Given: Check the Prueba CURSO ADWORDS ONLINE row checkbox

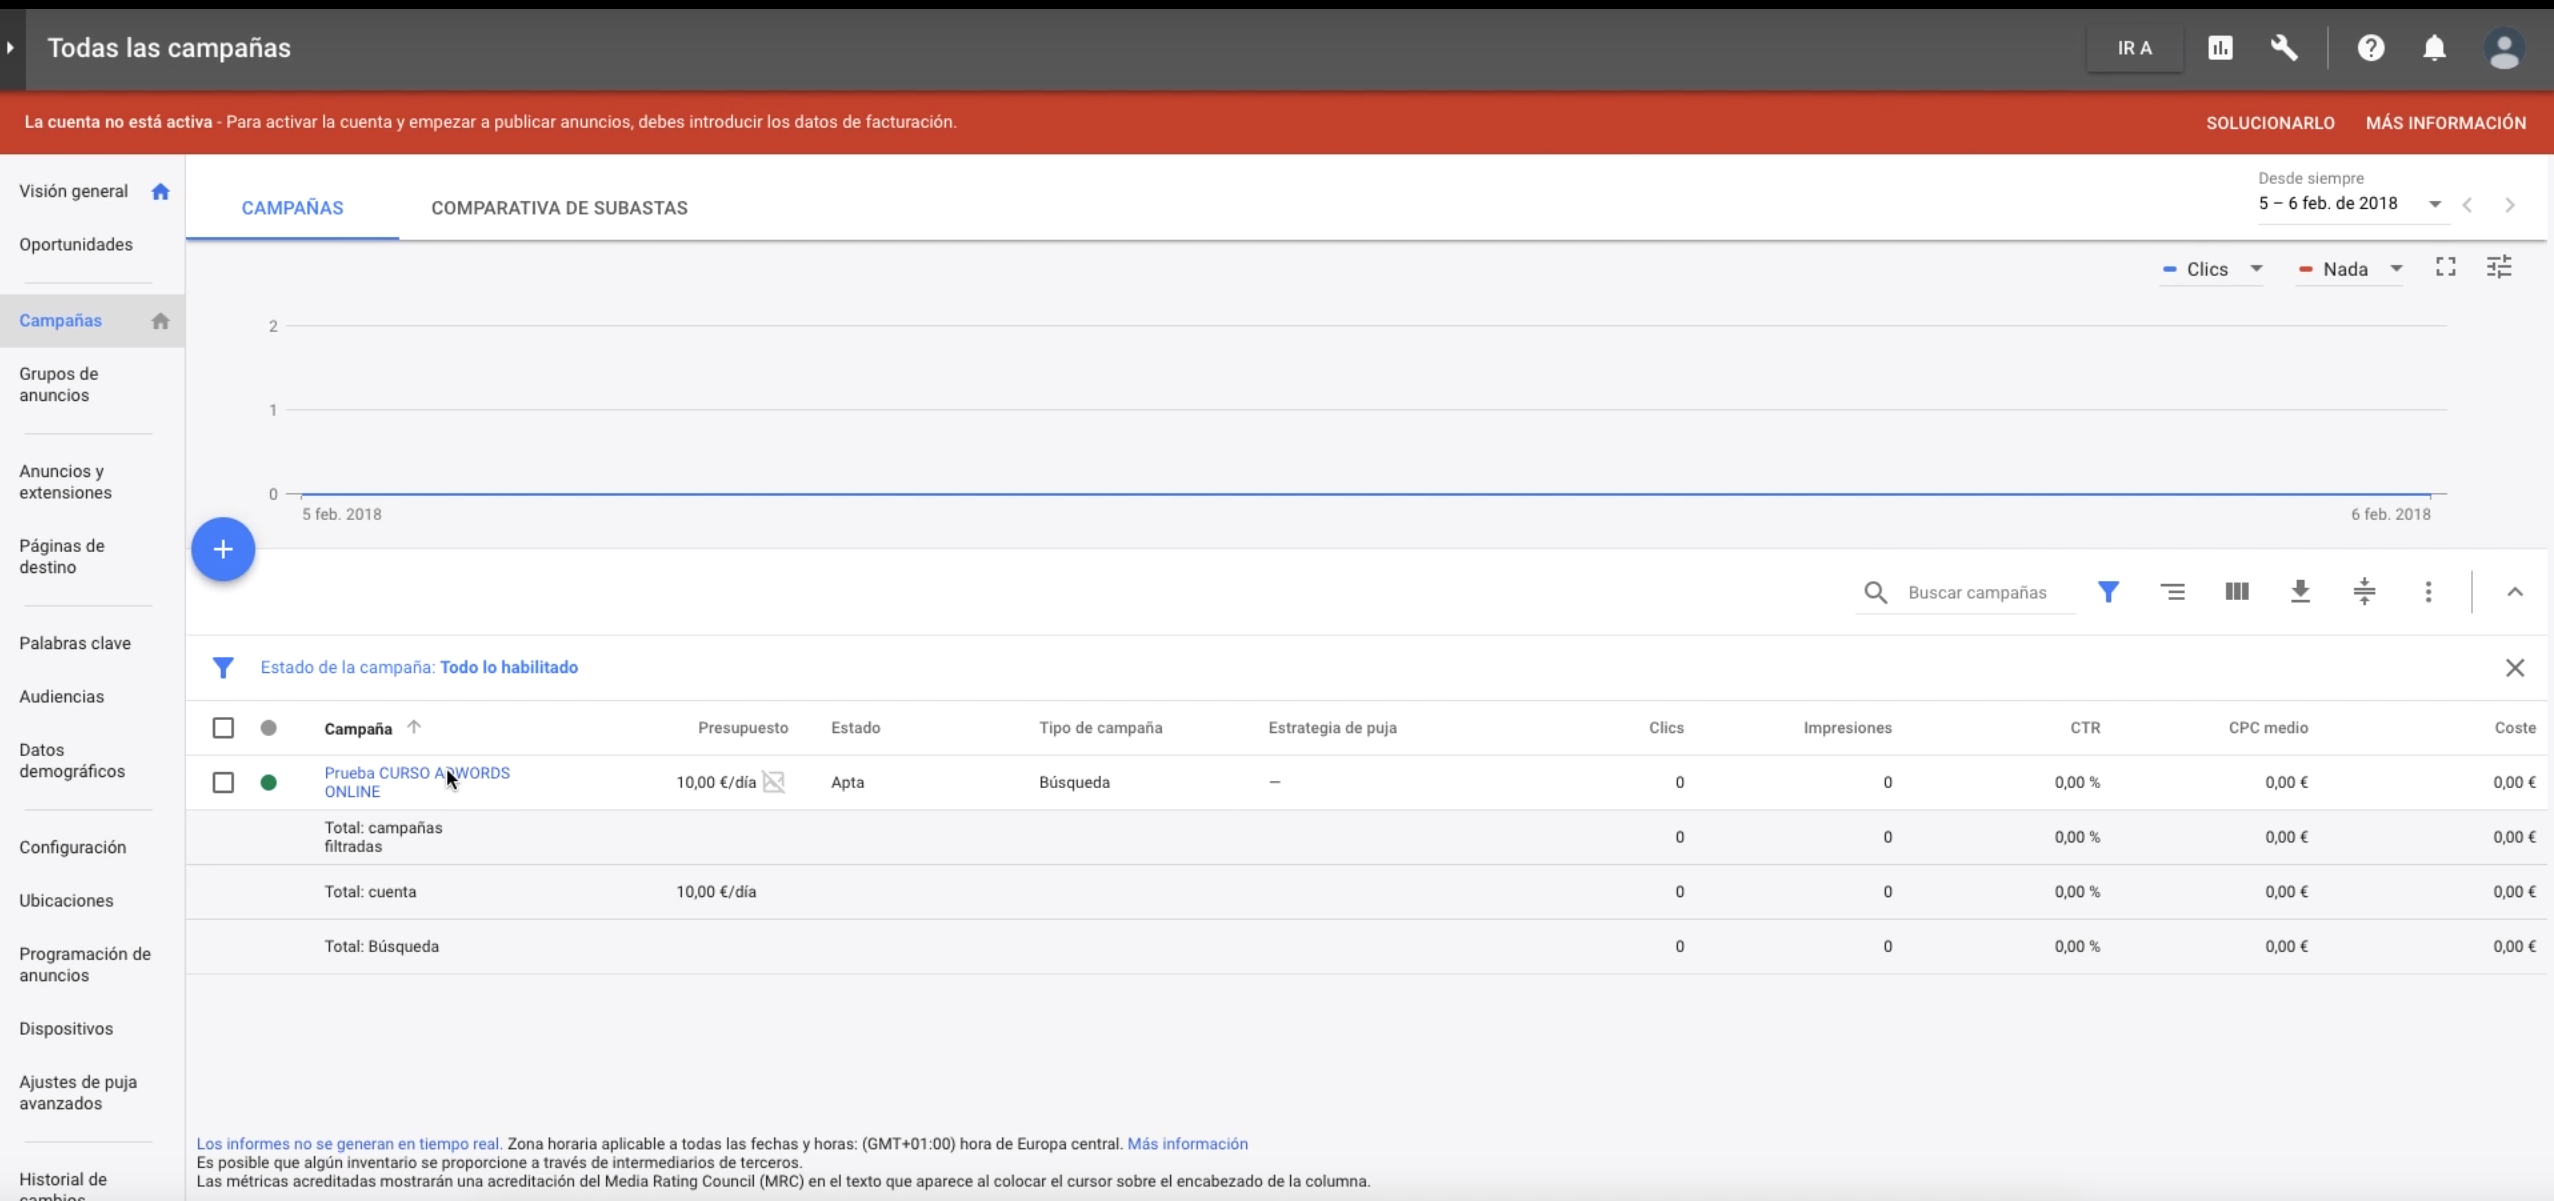Looking at the screenshot, I should click(x=223, y=782).
